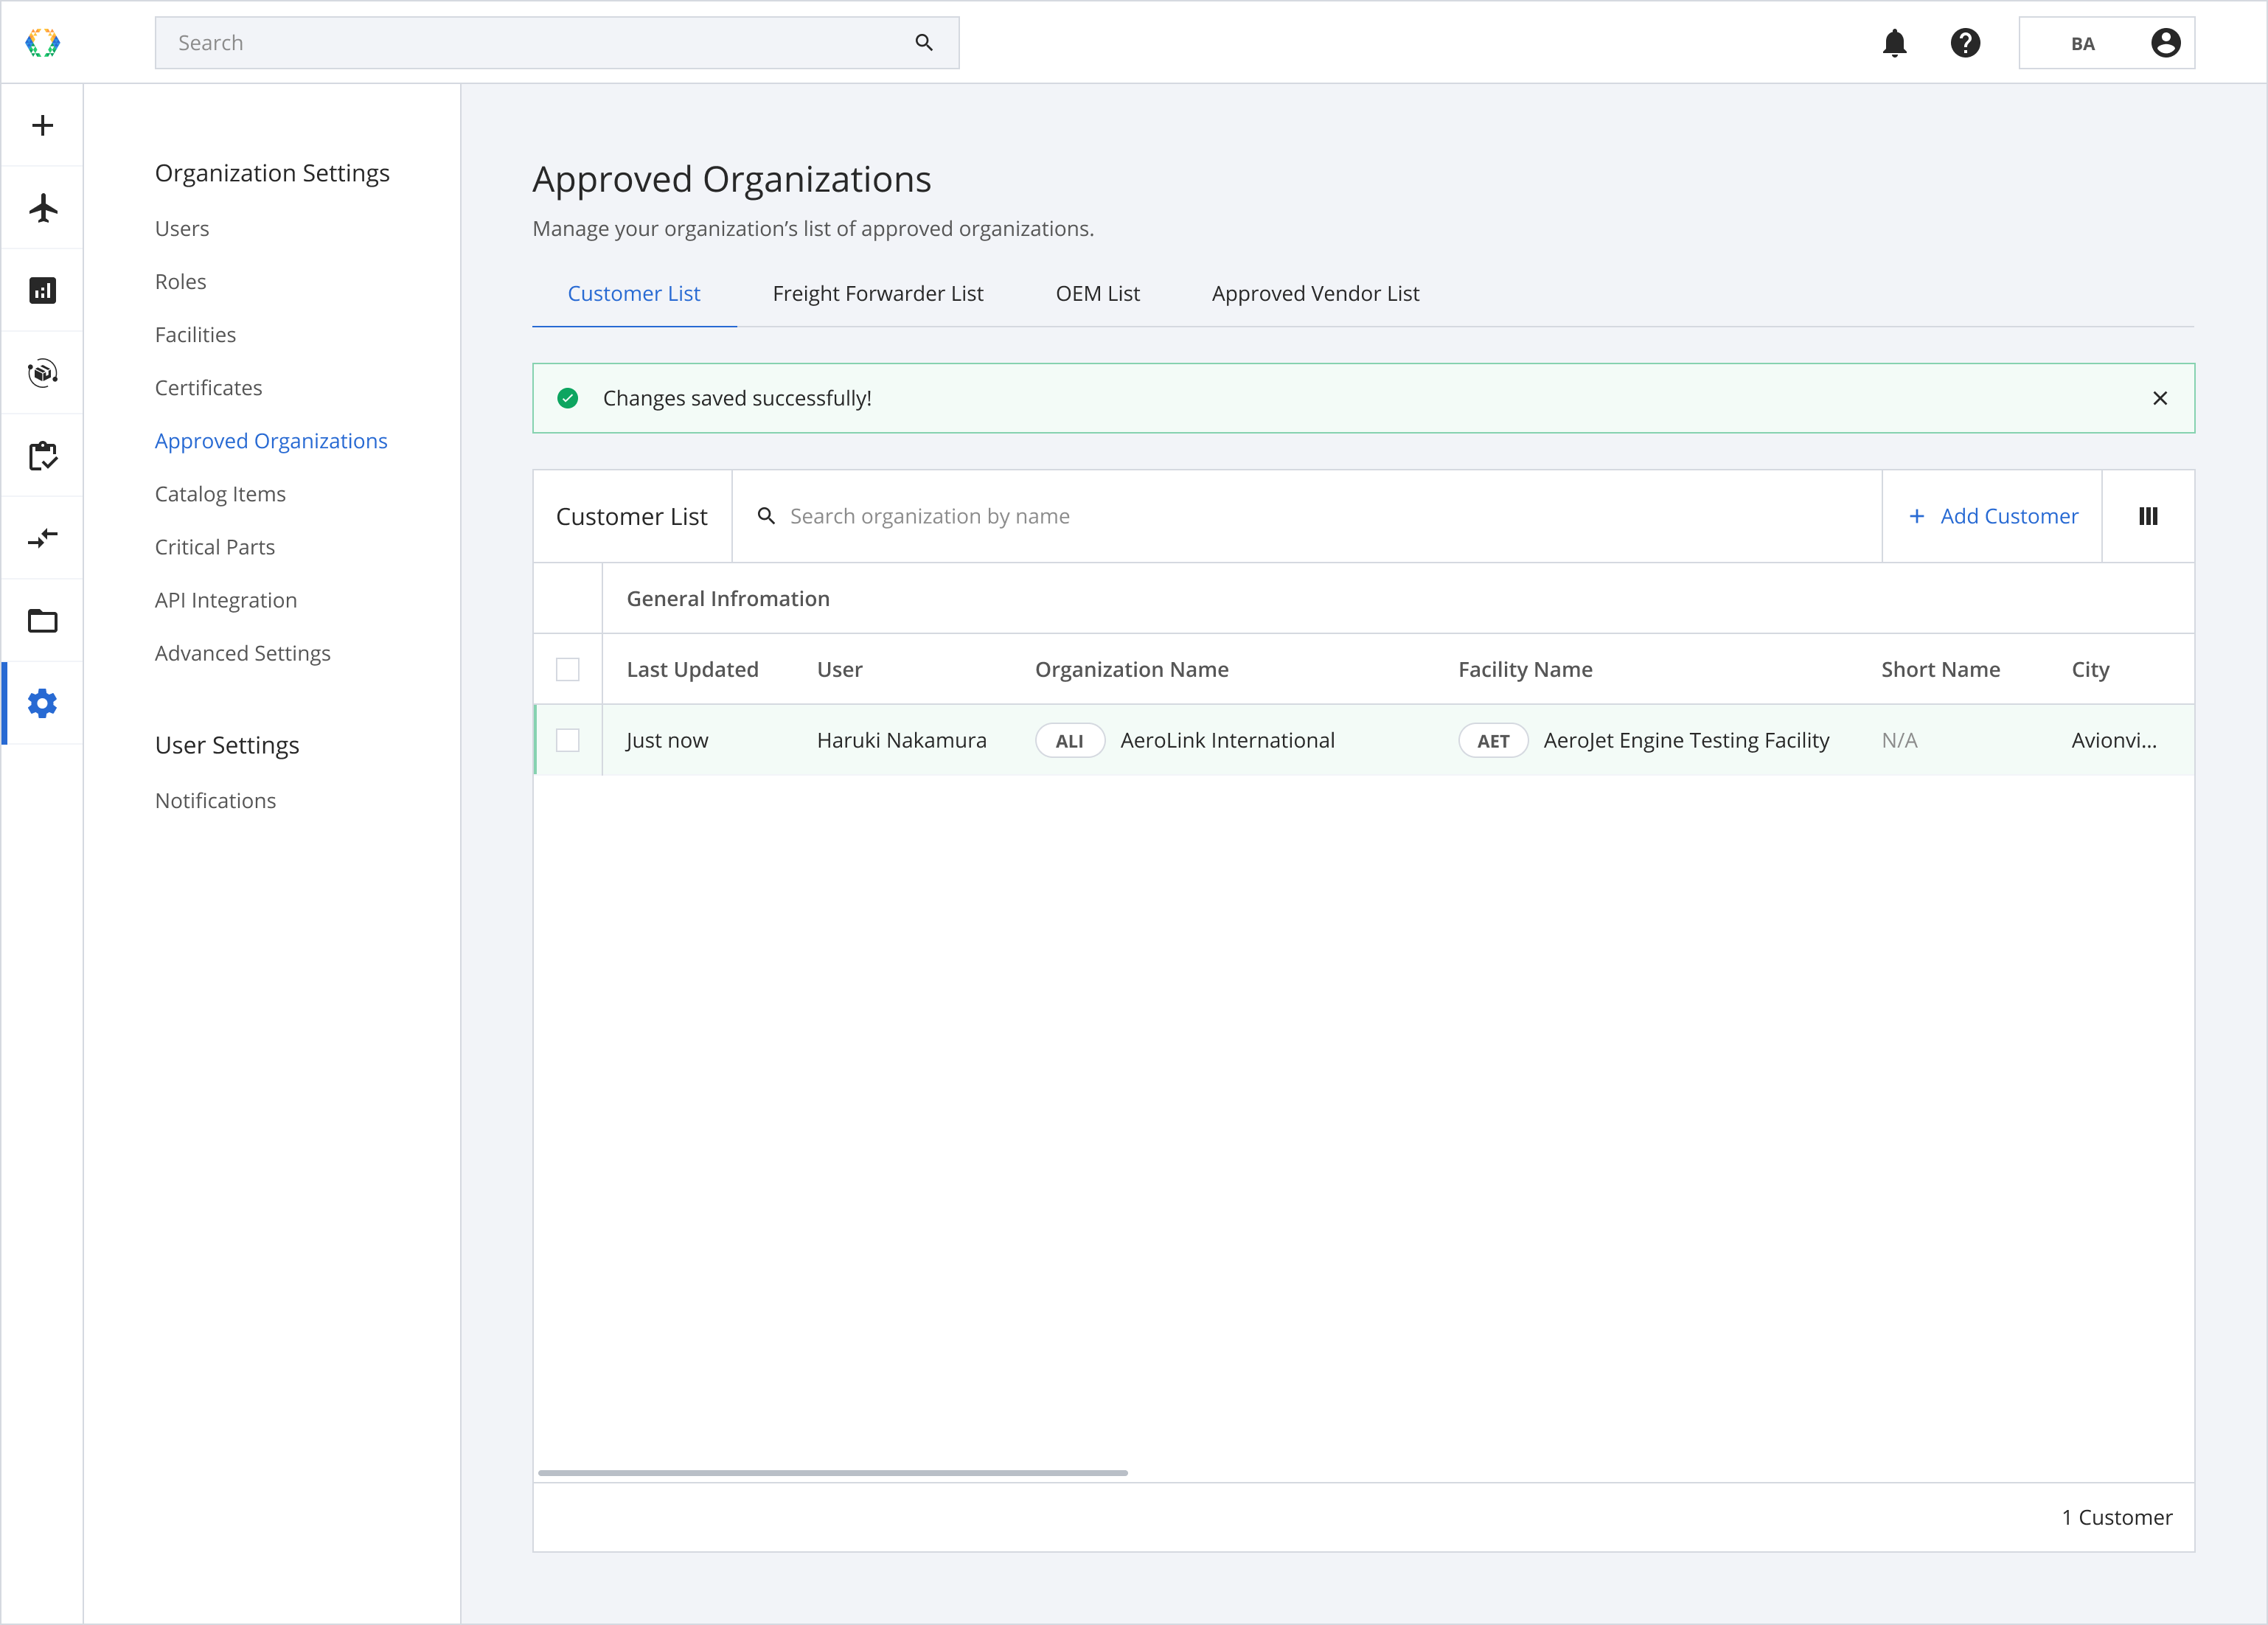Dismiss the Changes saved successfully banner

click(x=2160, y=398)
